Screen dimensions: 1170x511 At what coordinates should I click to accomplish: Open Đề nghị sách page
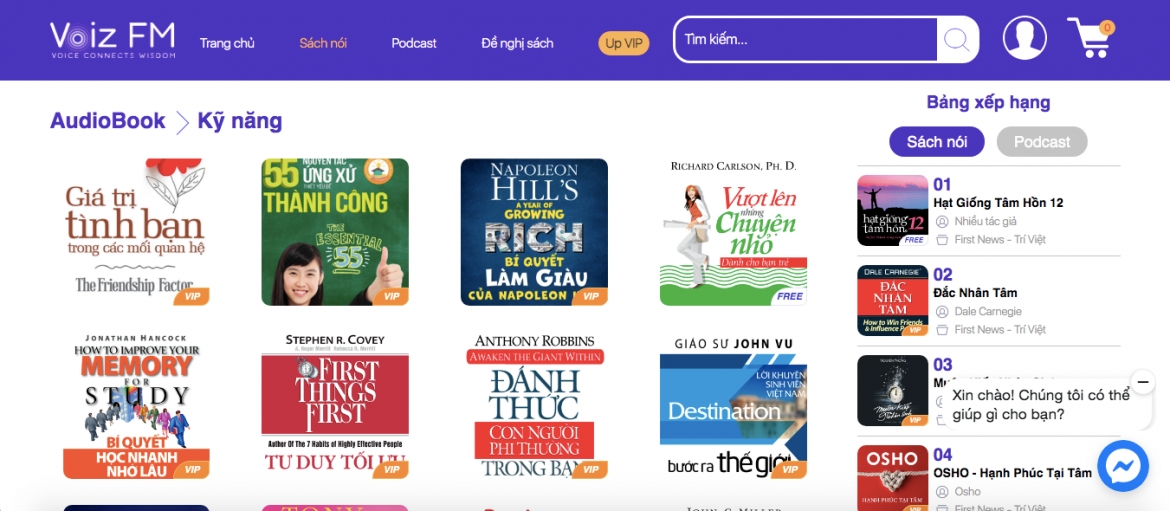point(517,43)
